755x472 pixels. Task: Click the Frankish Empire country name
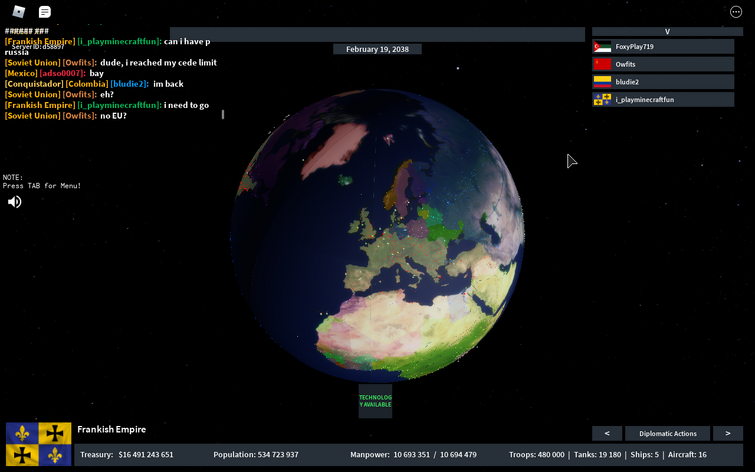tap(112, 429)
